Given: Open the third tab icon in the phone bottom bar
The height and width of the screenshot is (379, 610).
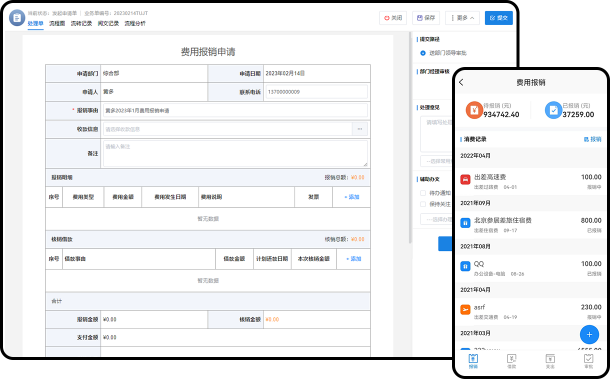Looking at the screenshot, I should point(550,361).
